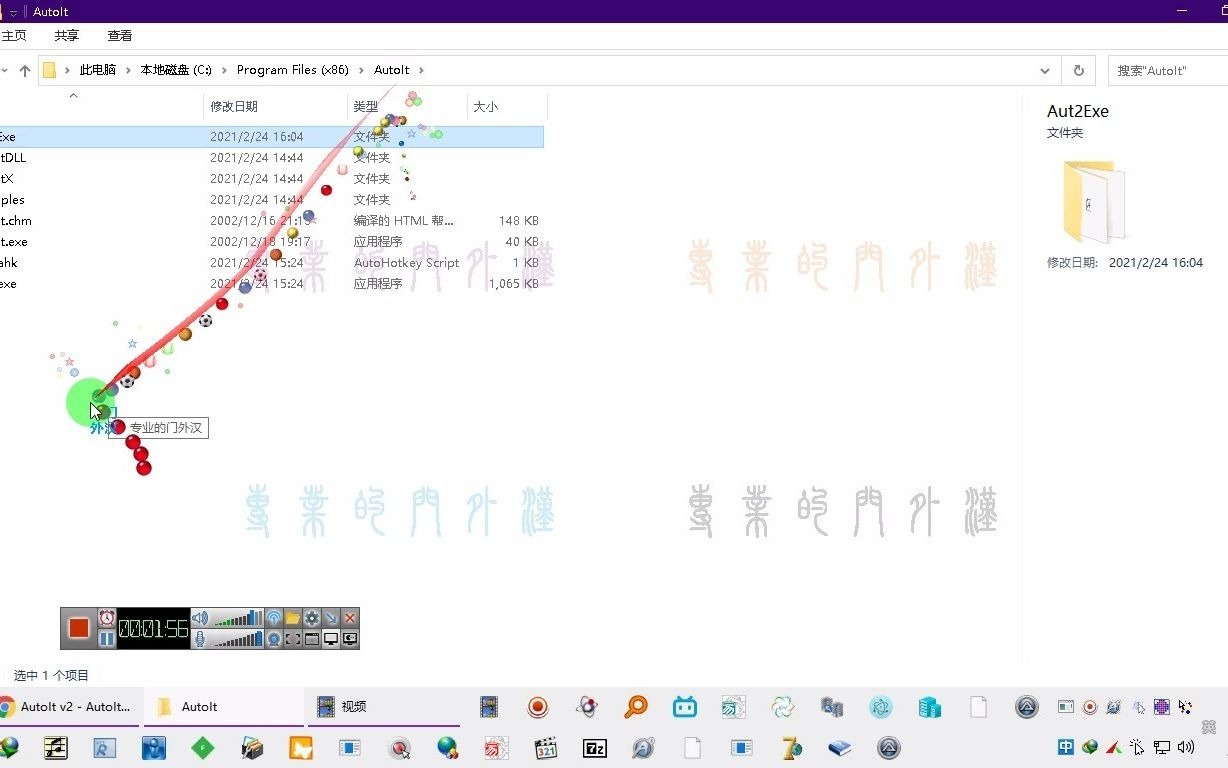Open the recordings output folder icon
The image size is (1228, 768).
pos(292,617)
